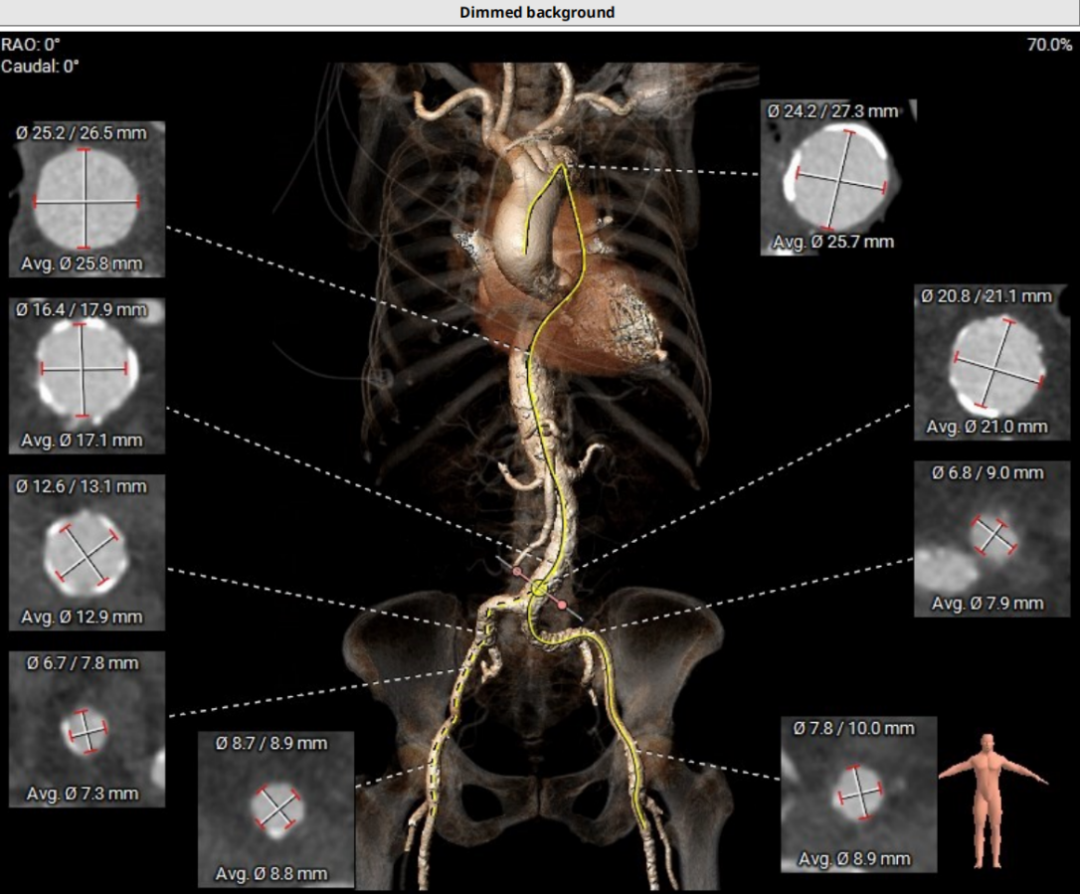The height and width of the screenshot is (894, 1080).
Task: Click the upper-left pink handle of the cross-section plane
Action: [517, 572]
